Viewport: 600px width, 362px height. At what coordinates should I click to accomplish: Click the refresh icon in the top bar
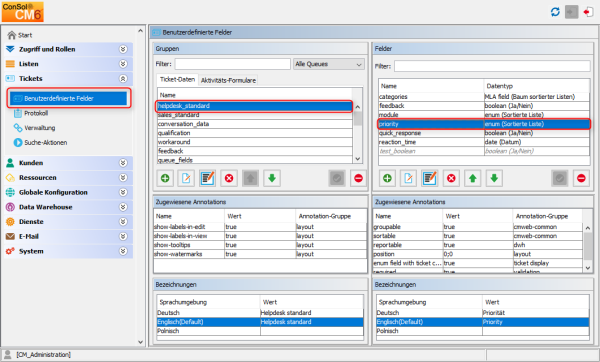click(555, 12)
